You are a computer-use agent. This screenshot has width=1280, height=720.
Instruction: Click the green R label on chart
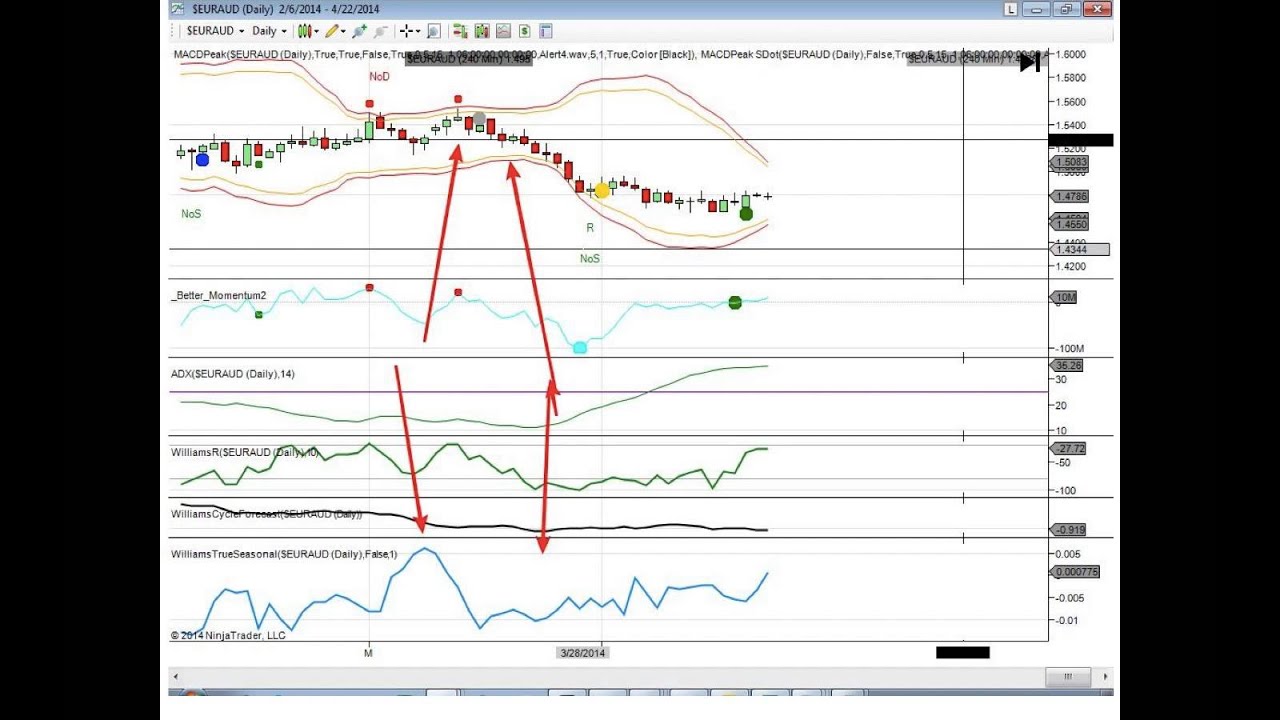(590, 228)
